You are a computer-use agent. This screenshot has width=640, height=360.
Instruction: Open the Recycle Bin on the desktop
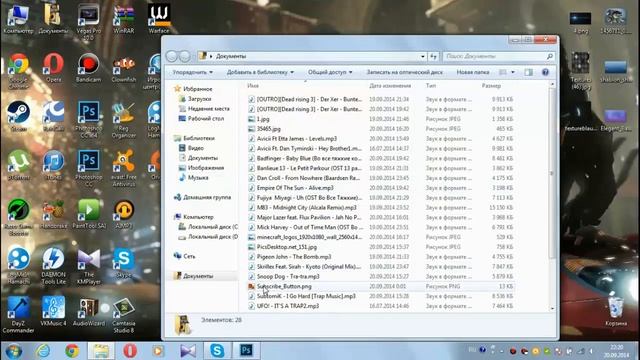tap(616, 311)
